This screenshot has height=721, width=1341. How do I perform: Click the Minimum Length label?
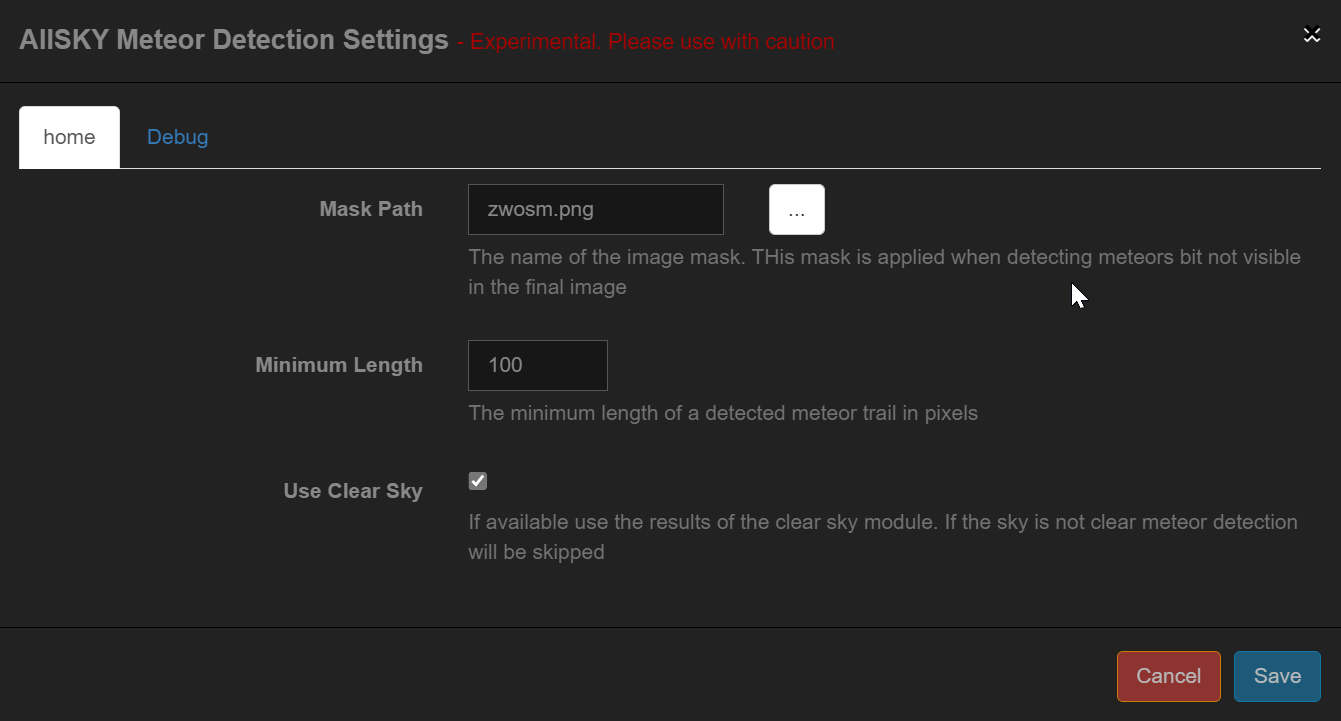(339, 365)
